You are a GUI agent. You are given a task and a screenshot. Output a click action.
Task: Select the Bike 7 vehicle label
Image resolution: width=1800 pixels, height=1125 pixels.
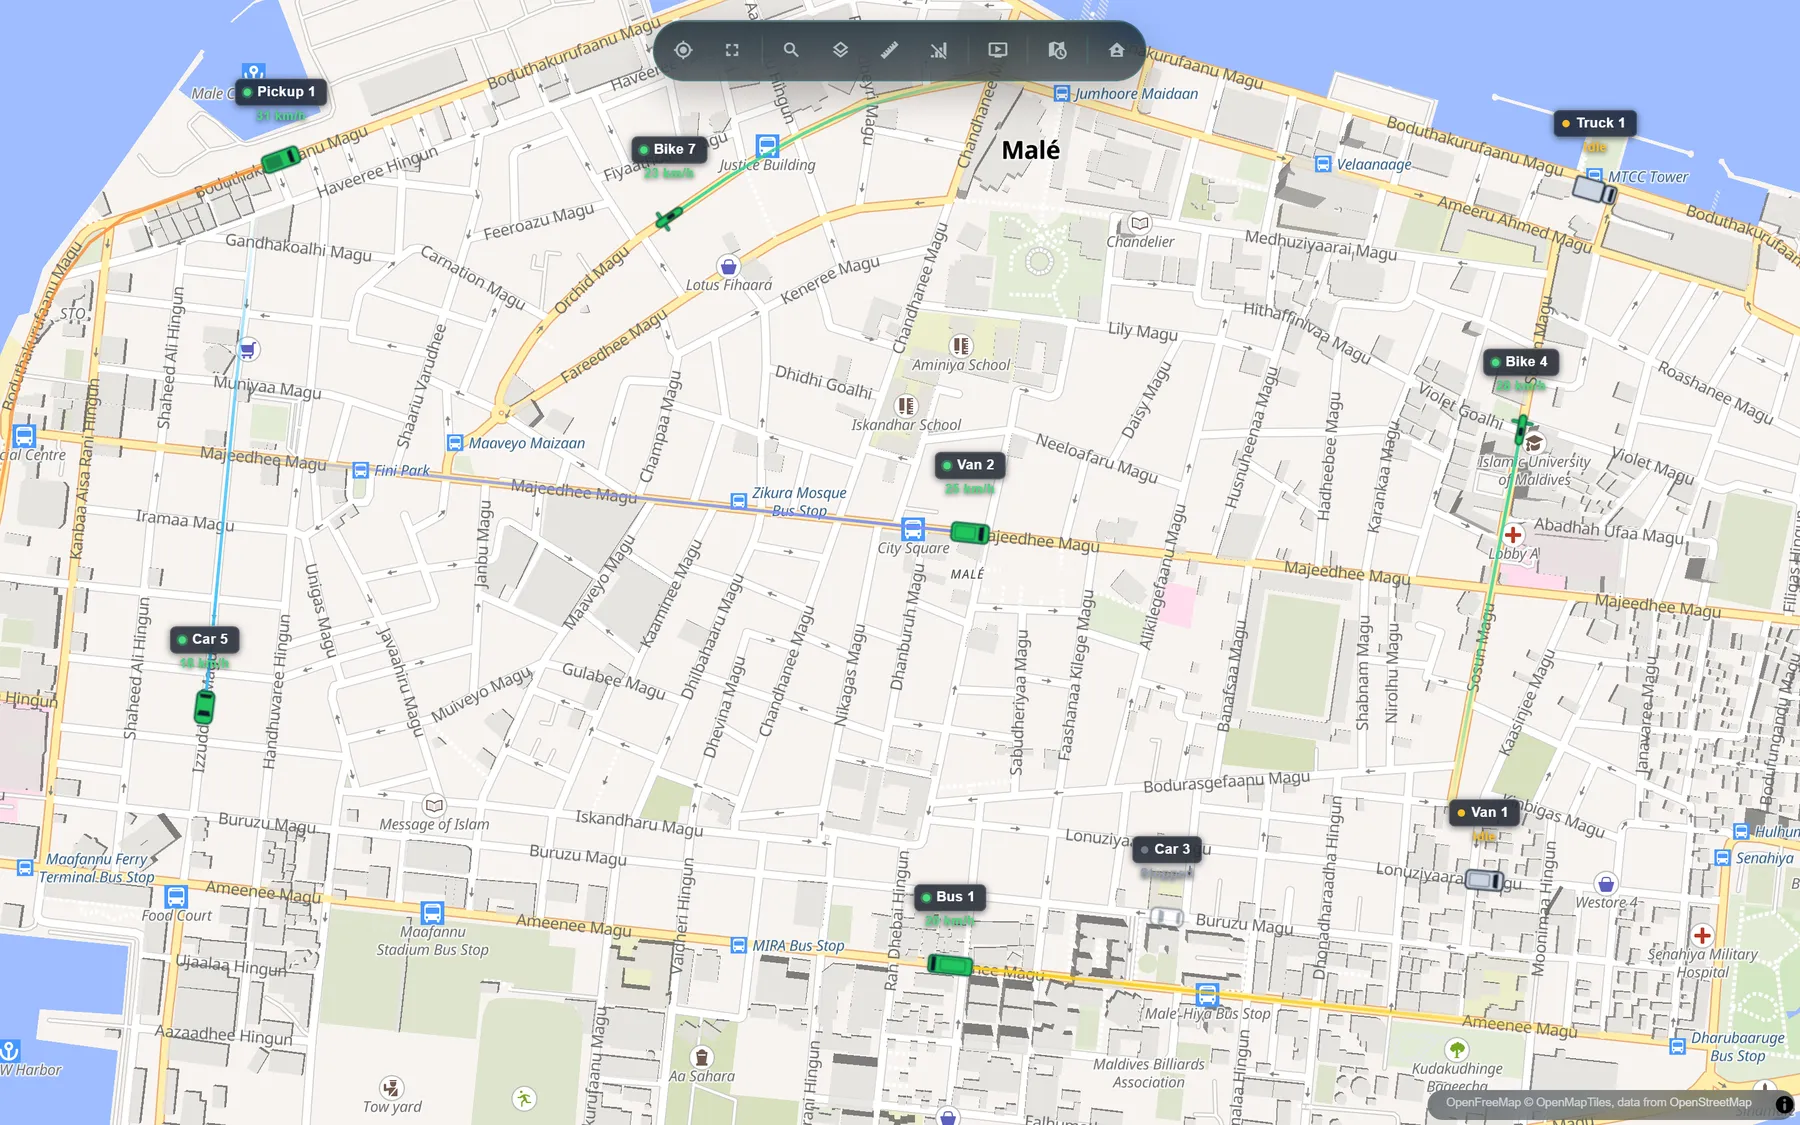coord(669,149)
